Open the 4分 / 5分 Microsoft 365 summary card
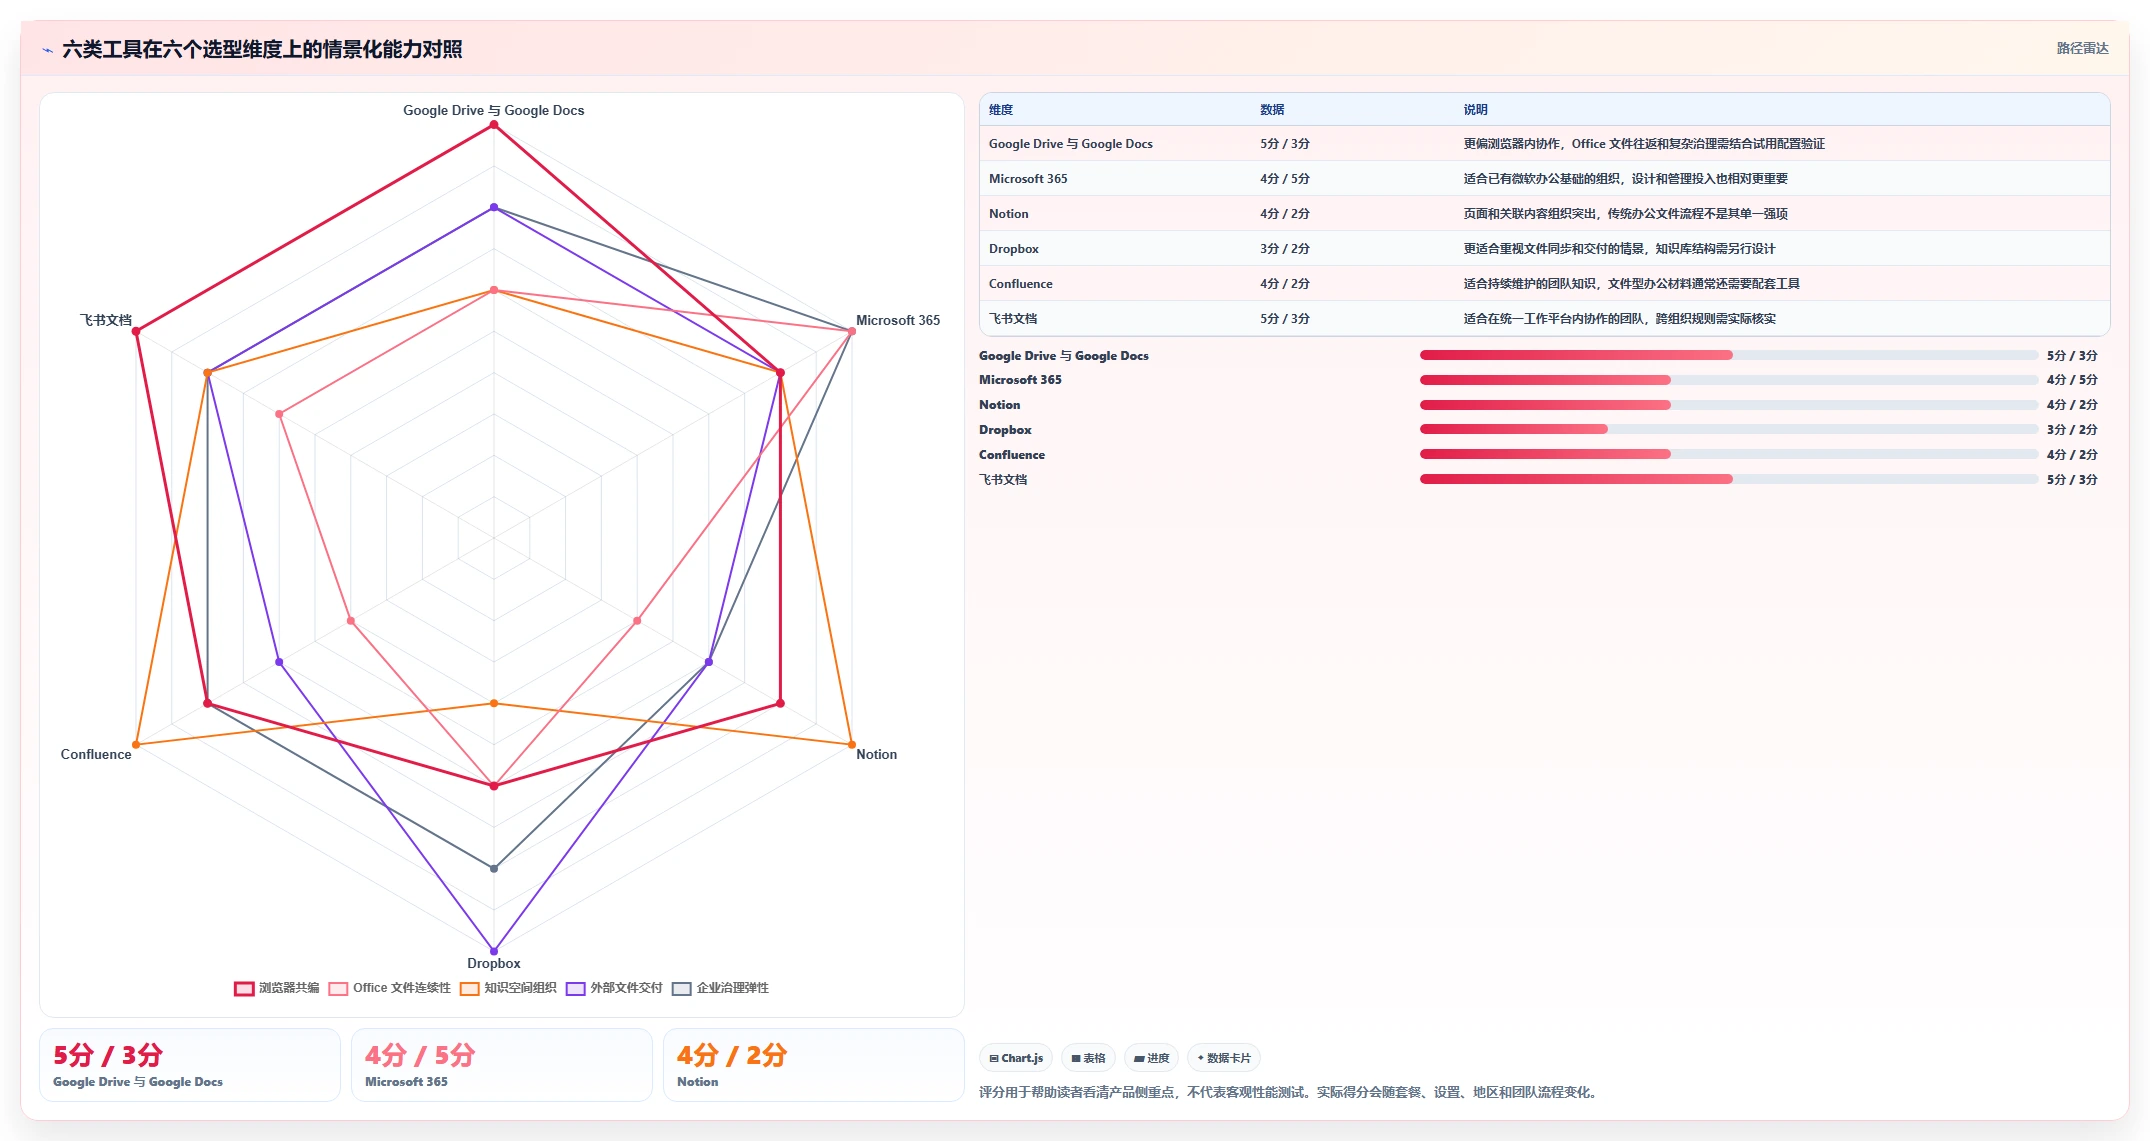Viewport: 2150px width, 1141px height. (x=502, y=1065)
